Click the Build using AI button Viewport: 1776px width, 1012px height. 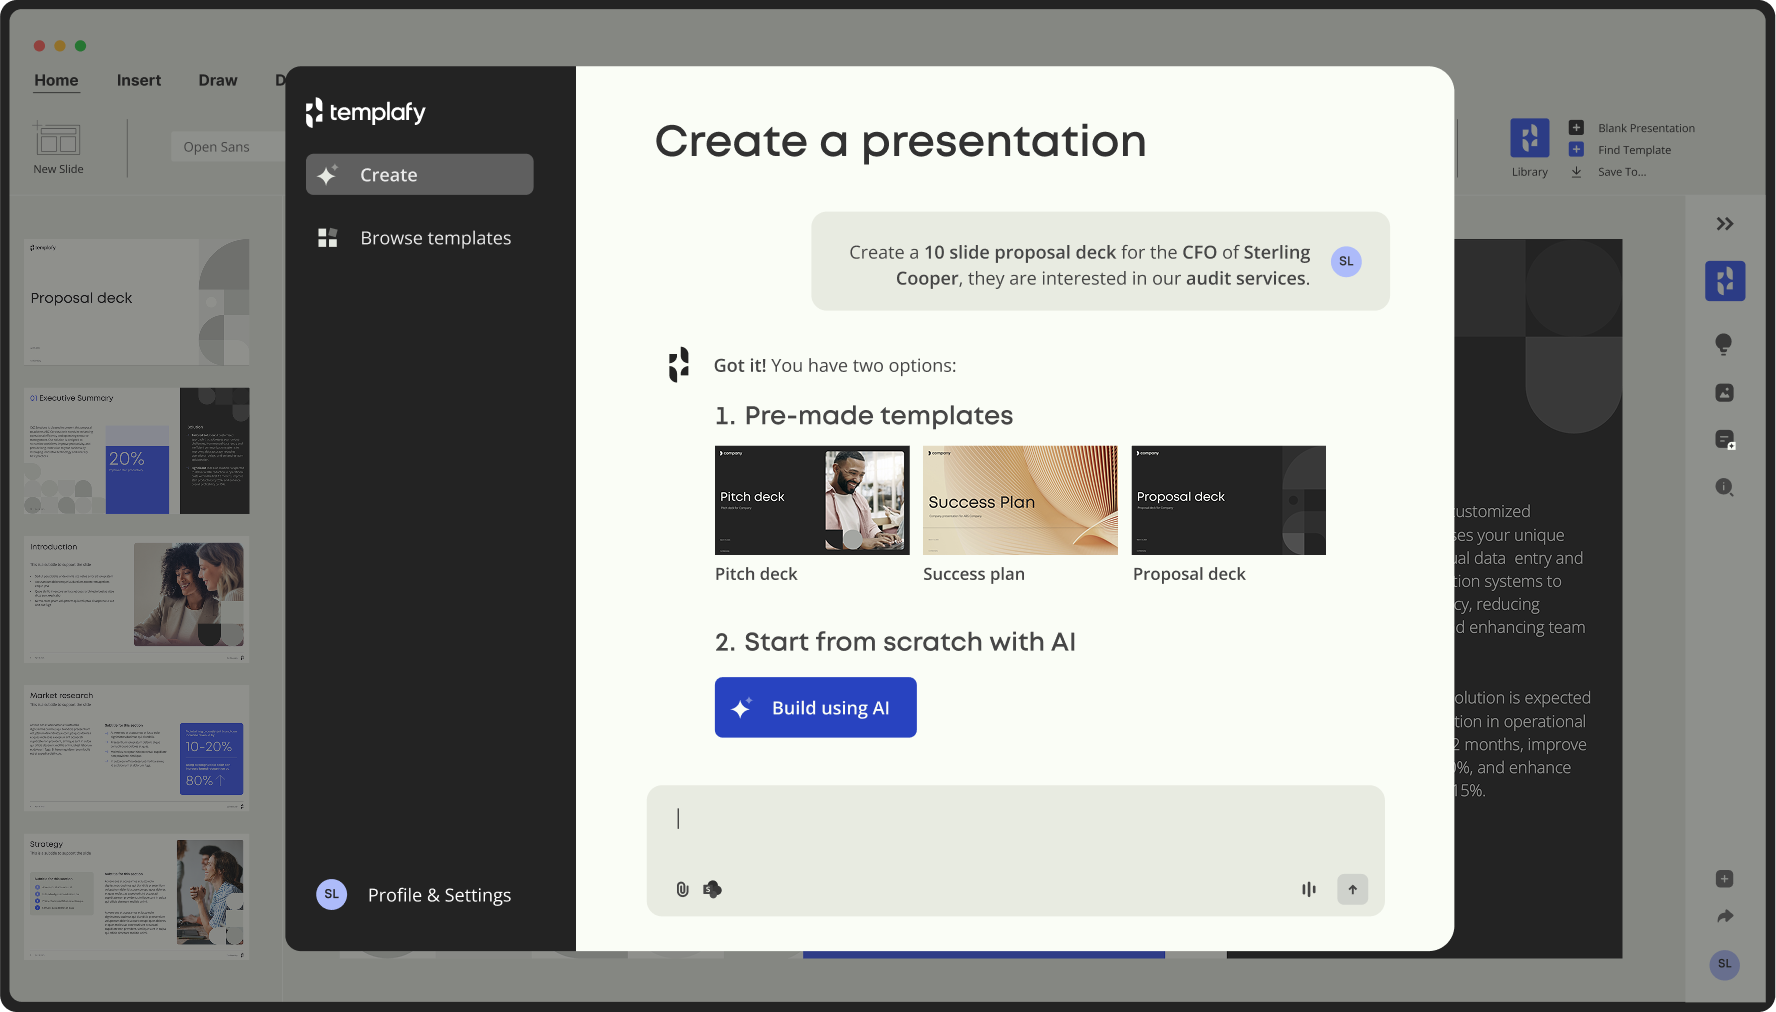coord(815,708)
